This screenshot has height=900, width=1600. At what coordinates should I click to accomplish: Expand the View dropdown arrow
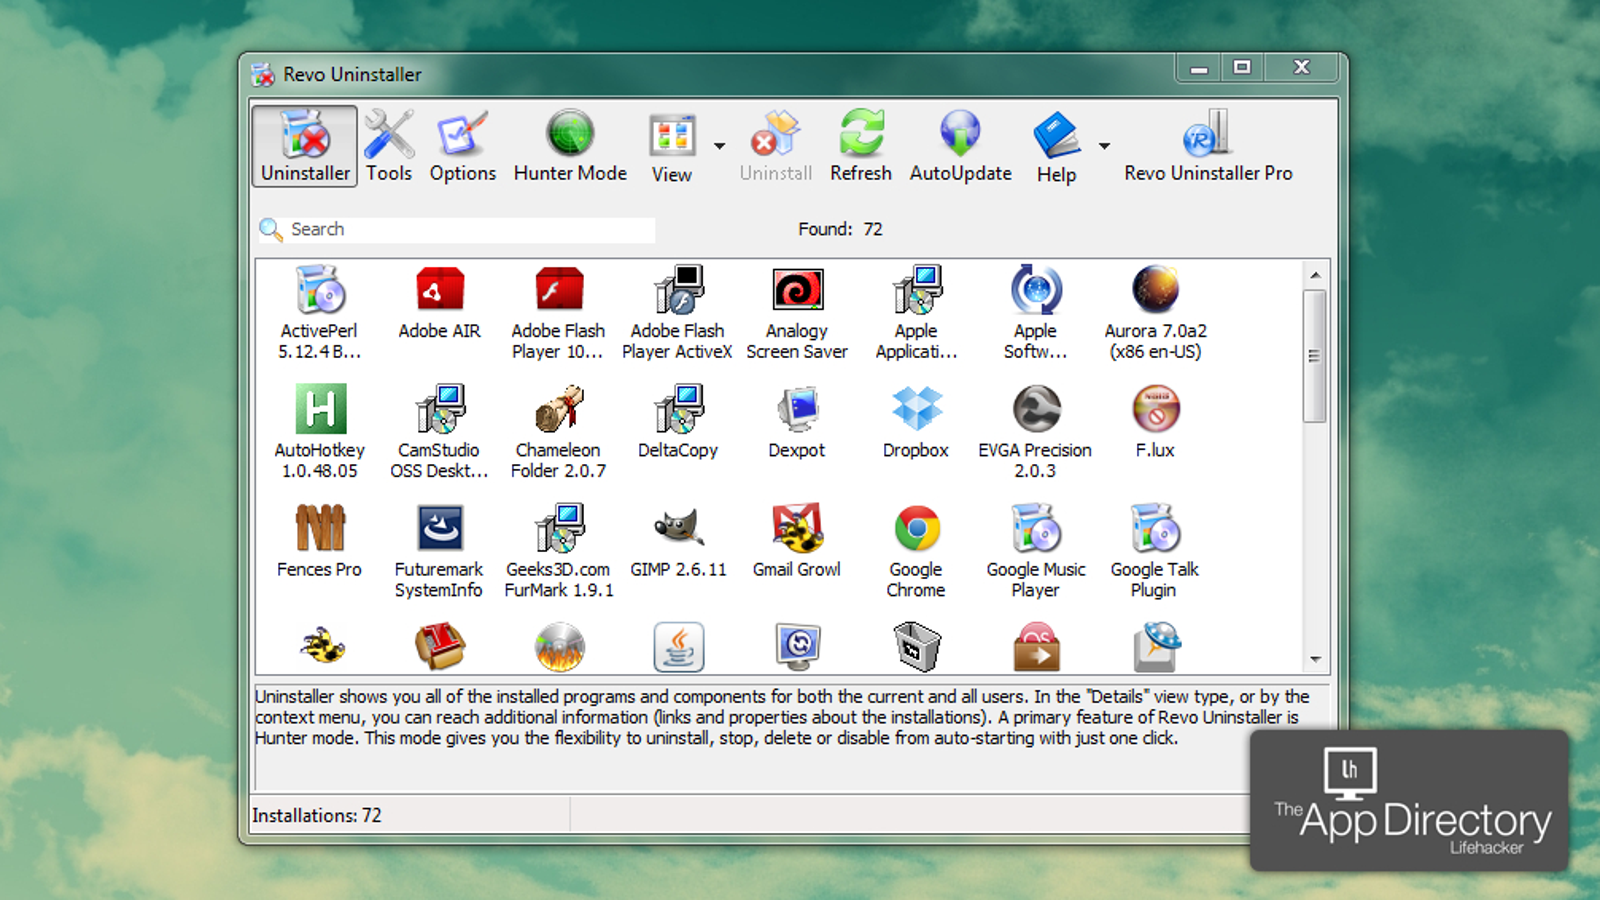tap(719, 146)
